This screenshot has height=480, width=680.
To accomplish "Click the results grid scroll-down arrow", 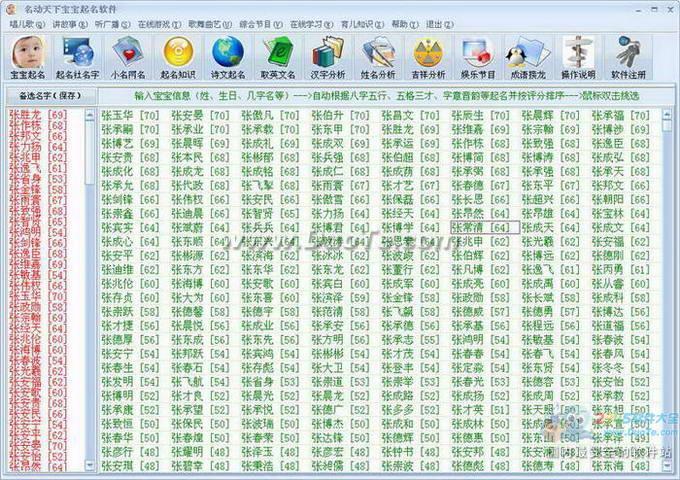I will pyautogui.click(x=667, y=466).
